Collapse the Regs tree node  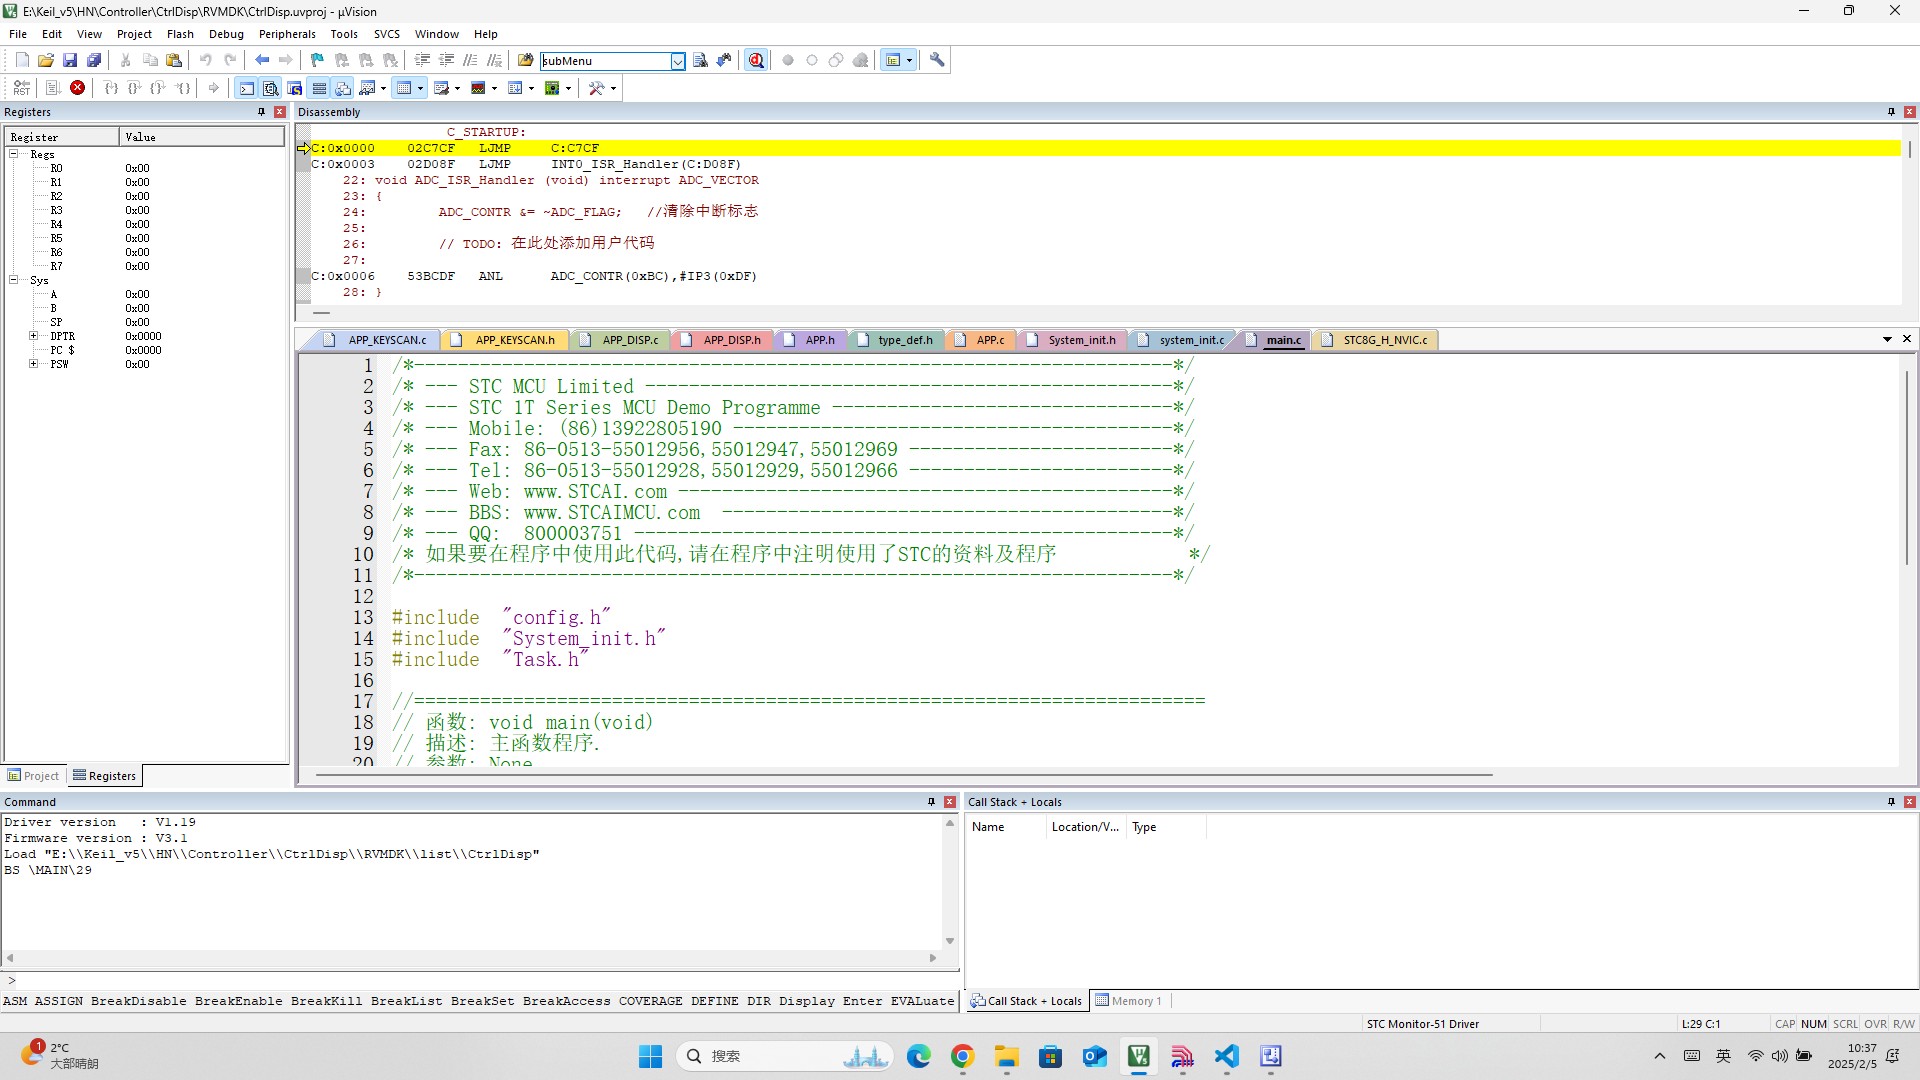14,154
